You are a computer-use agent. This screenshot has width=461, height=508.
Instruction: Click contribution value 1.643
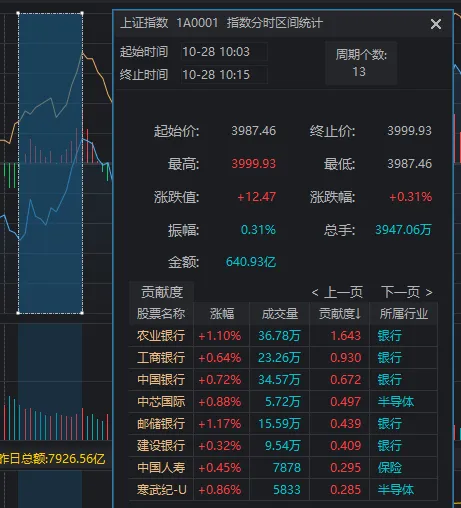click(x=345, y=336)
